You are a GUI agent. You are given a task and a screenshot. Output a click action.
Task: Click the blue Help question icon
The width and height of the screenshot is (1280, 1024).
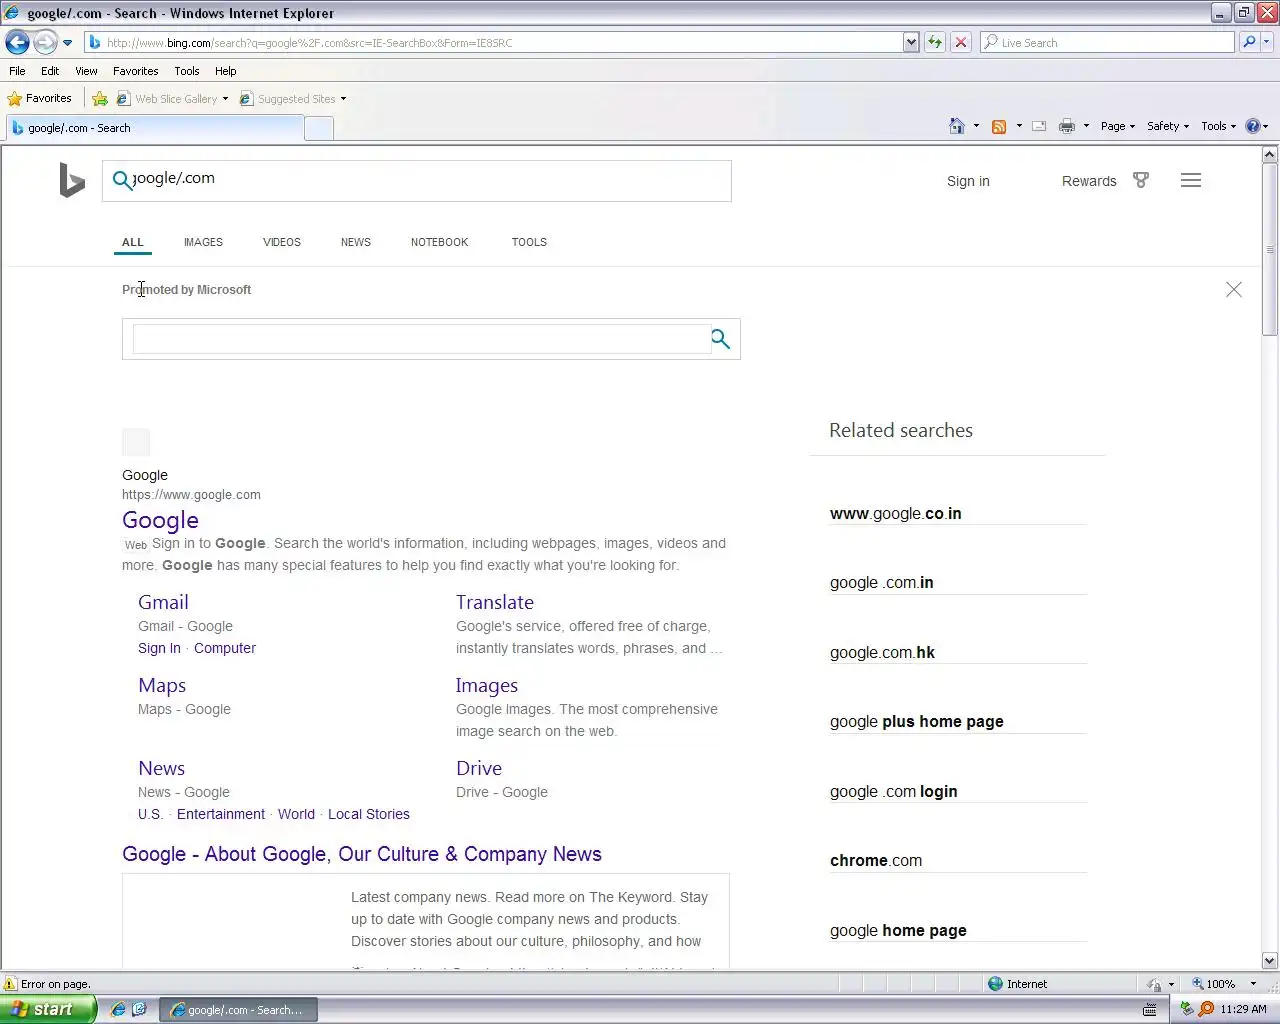[x=1253, y=126]
